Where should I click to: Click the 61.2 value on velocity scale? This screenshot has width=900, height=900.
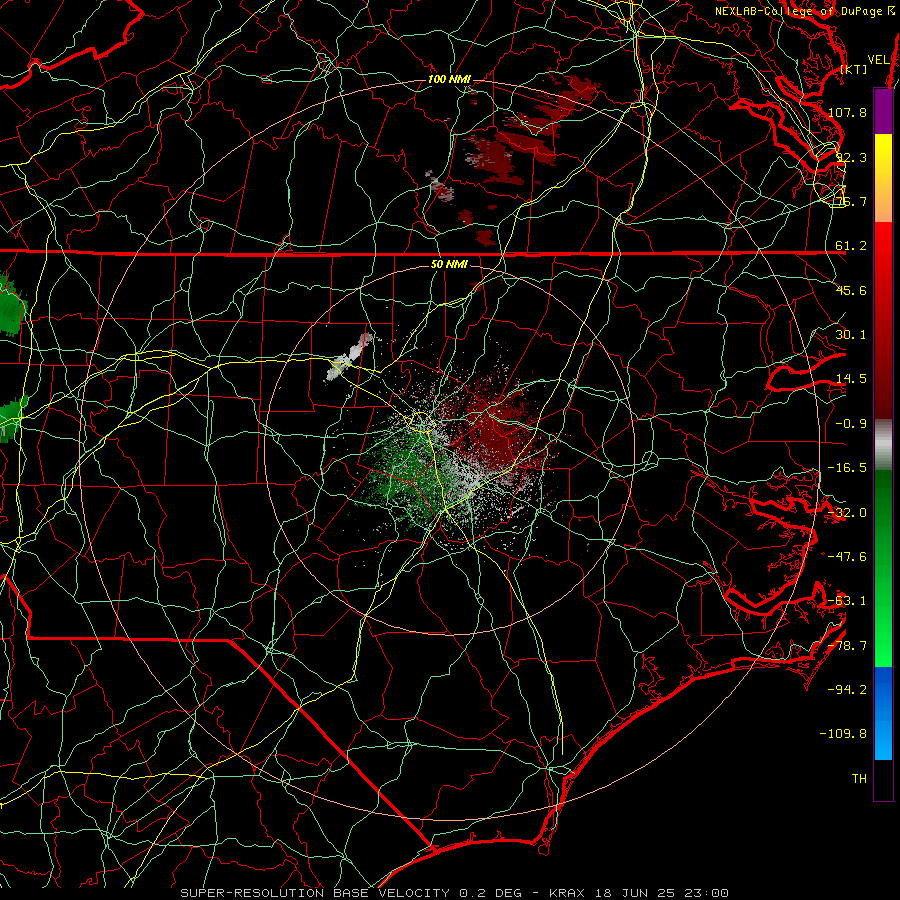[851, 246]
